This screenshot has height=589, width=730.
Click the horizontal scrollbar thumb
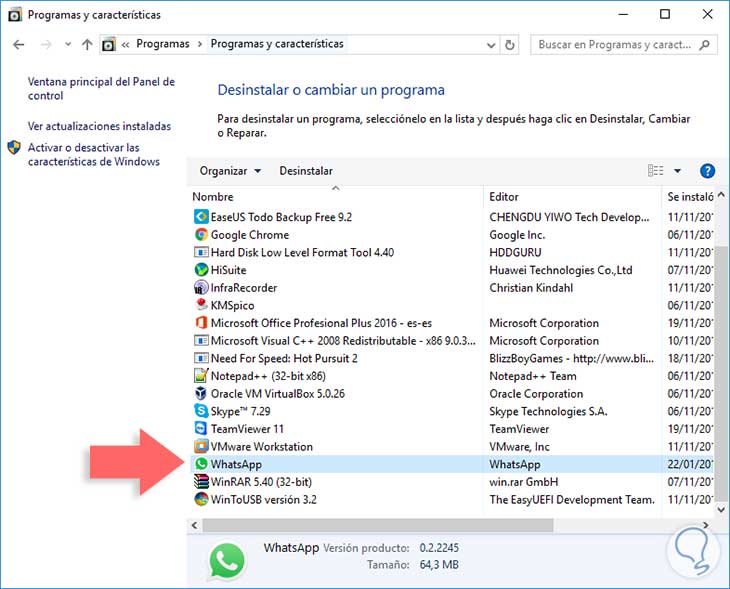pos(378,525)
